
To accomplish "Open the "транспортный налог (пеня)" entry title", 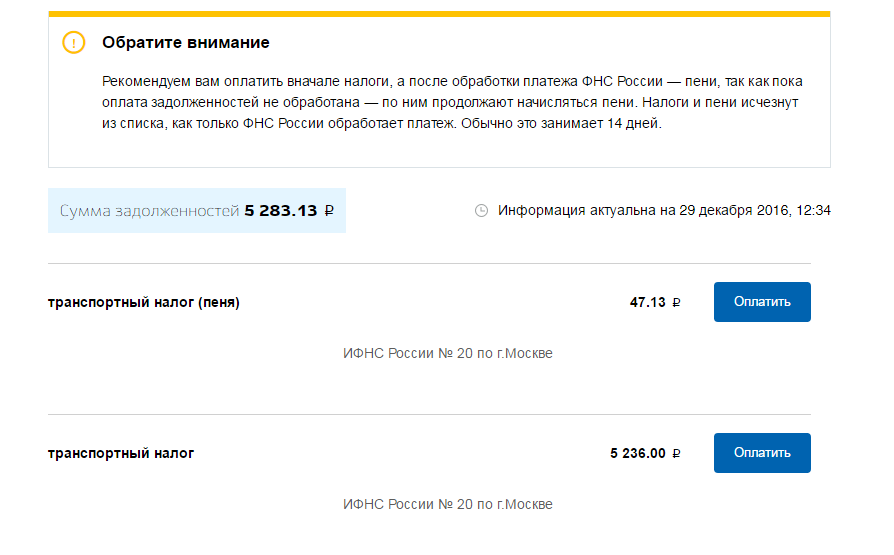I will click(x=144, y=303).
